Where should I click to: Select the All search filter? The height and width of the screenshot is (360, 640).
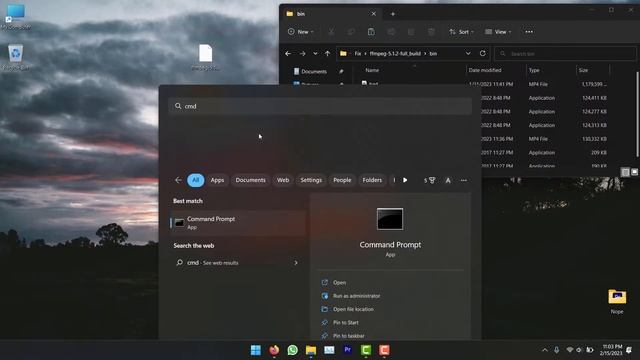click(196, 180)
